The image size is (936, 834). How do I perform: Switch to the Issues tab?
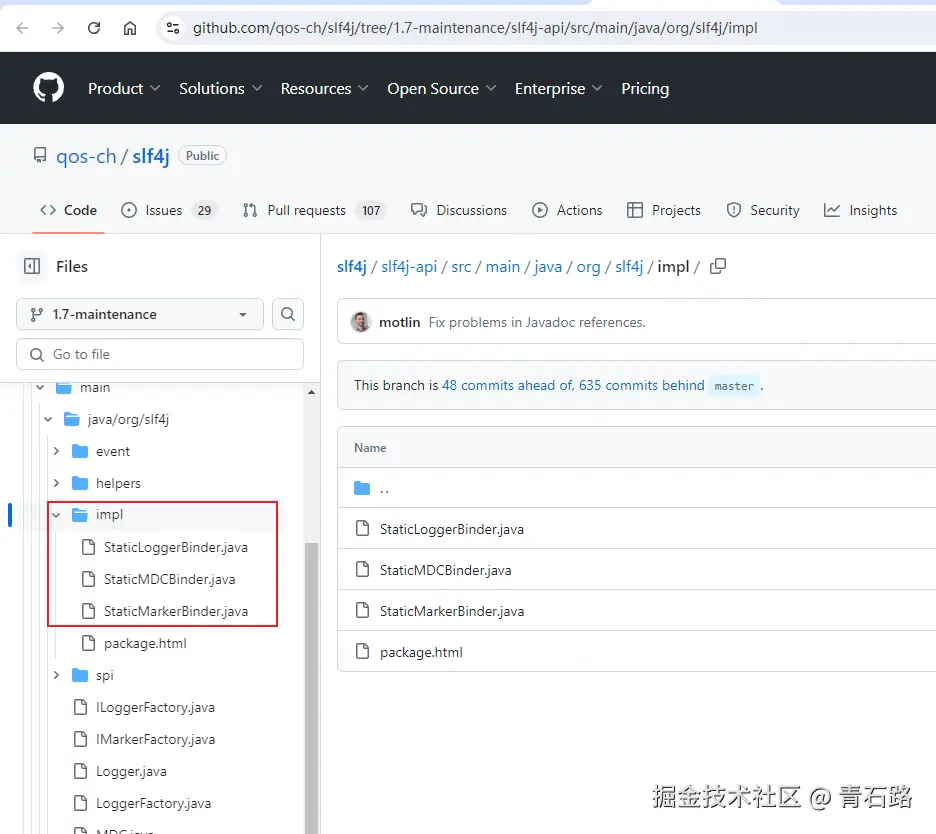pyautogui.click(x=170, y=210)
